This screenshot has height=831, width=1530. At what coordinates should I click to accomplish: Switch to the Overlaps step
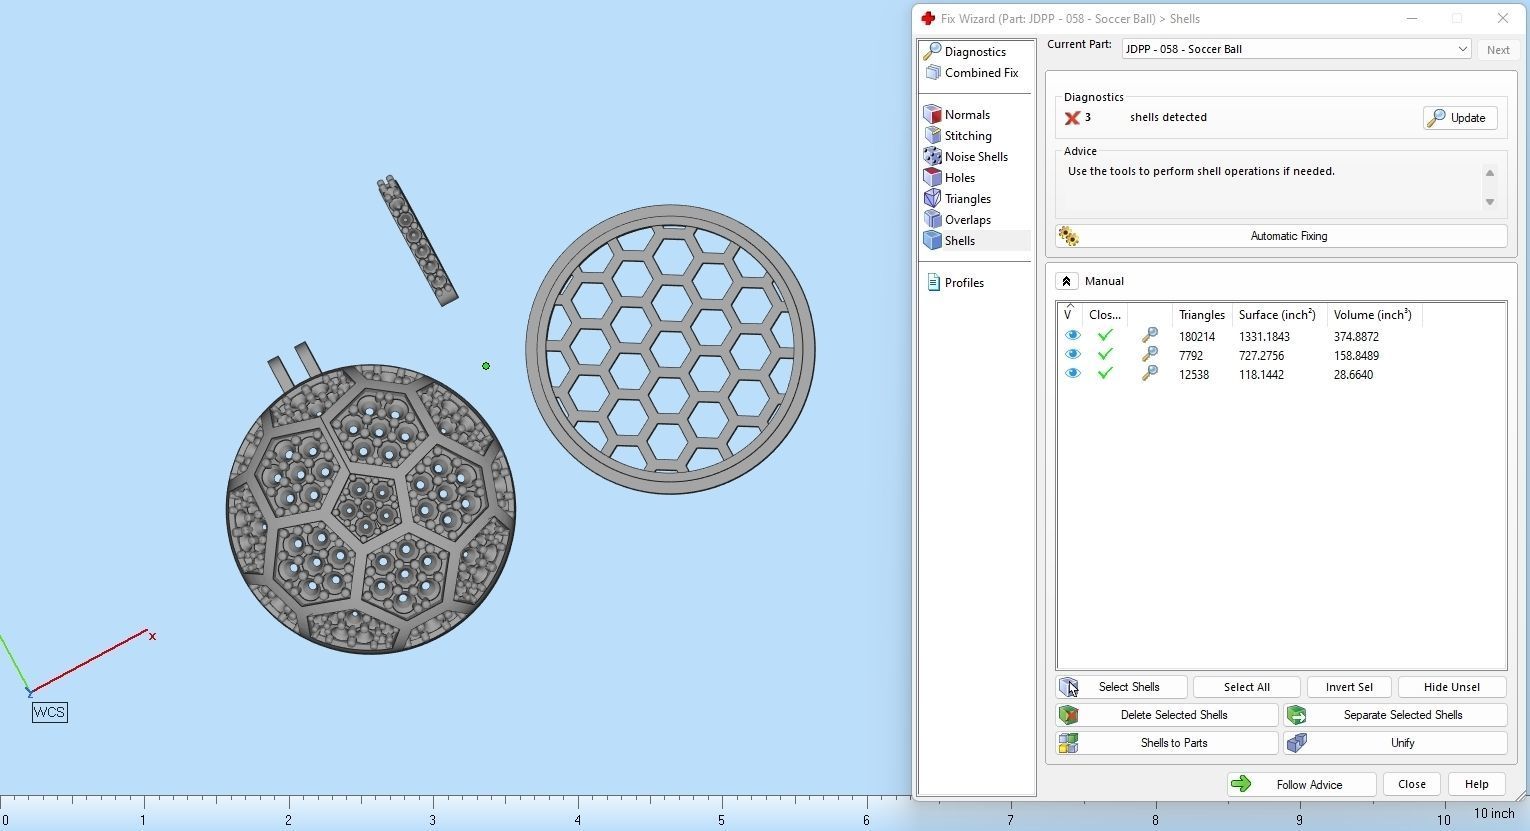pos(968,220)
